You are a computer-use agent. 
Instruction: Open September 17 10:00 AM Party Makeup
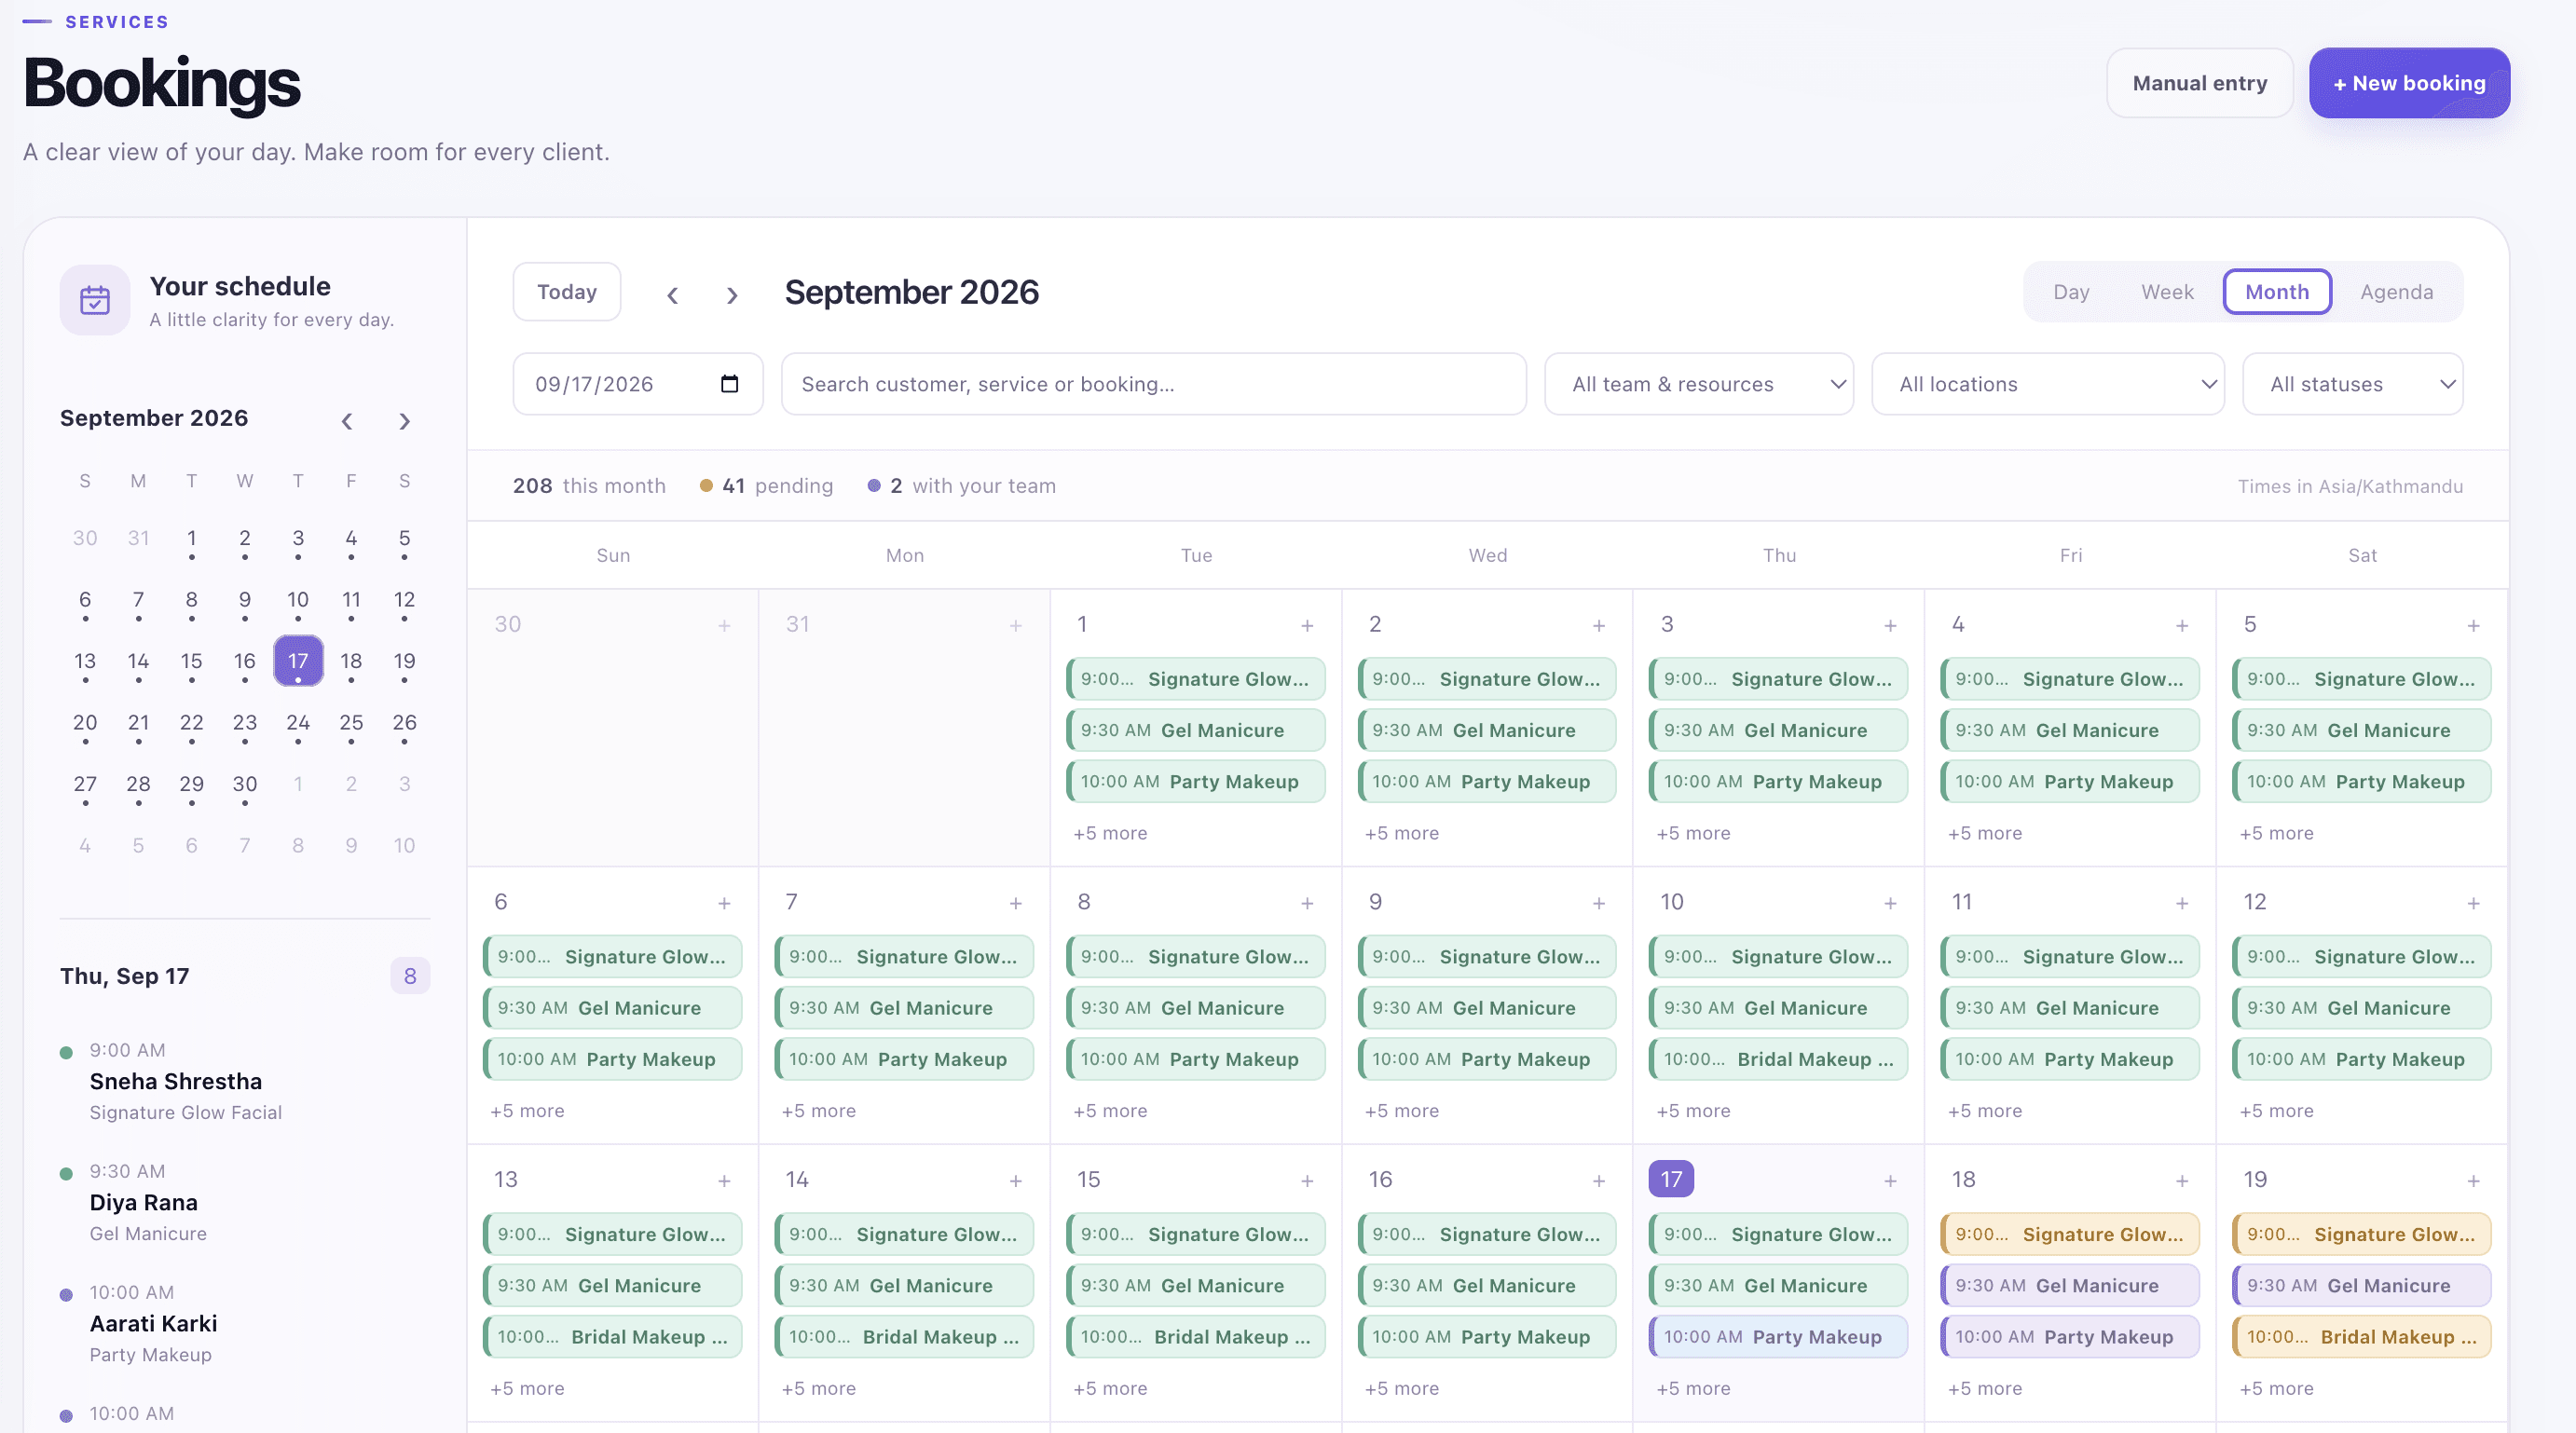pos(1777,1337)
